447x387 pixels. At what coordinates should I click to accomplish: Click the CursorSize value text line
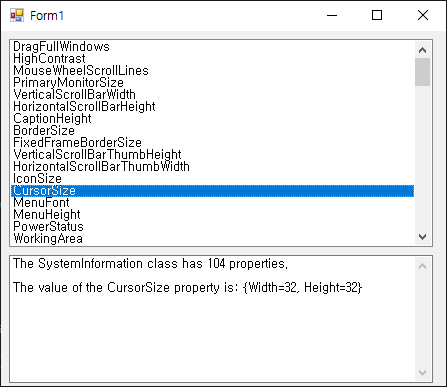click(187, 287)
